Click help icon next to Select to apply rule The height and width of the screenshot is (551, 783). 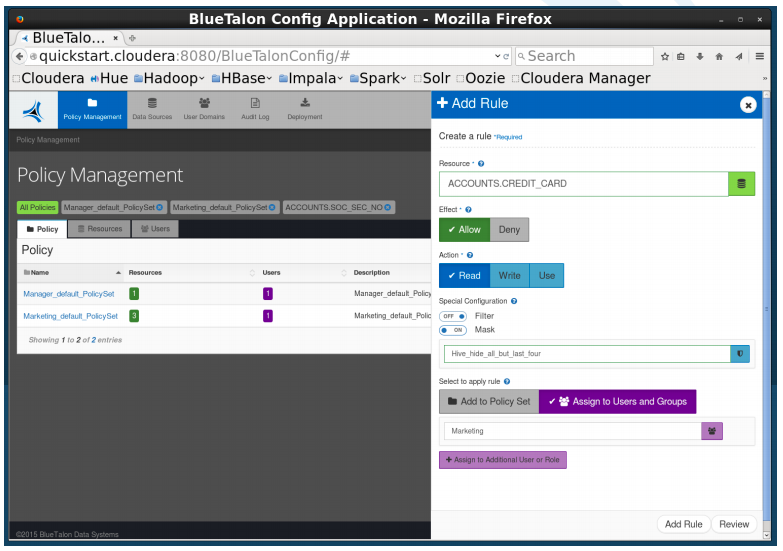[507, 382]
